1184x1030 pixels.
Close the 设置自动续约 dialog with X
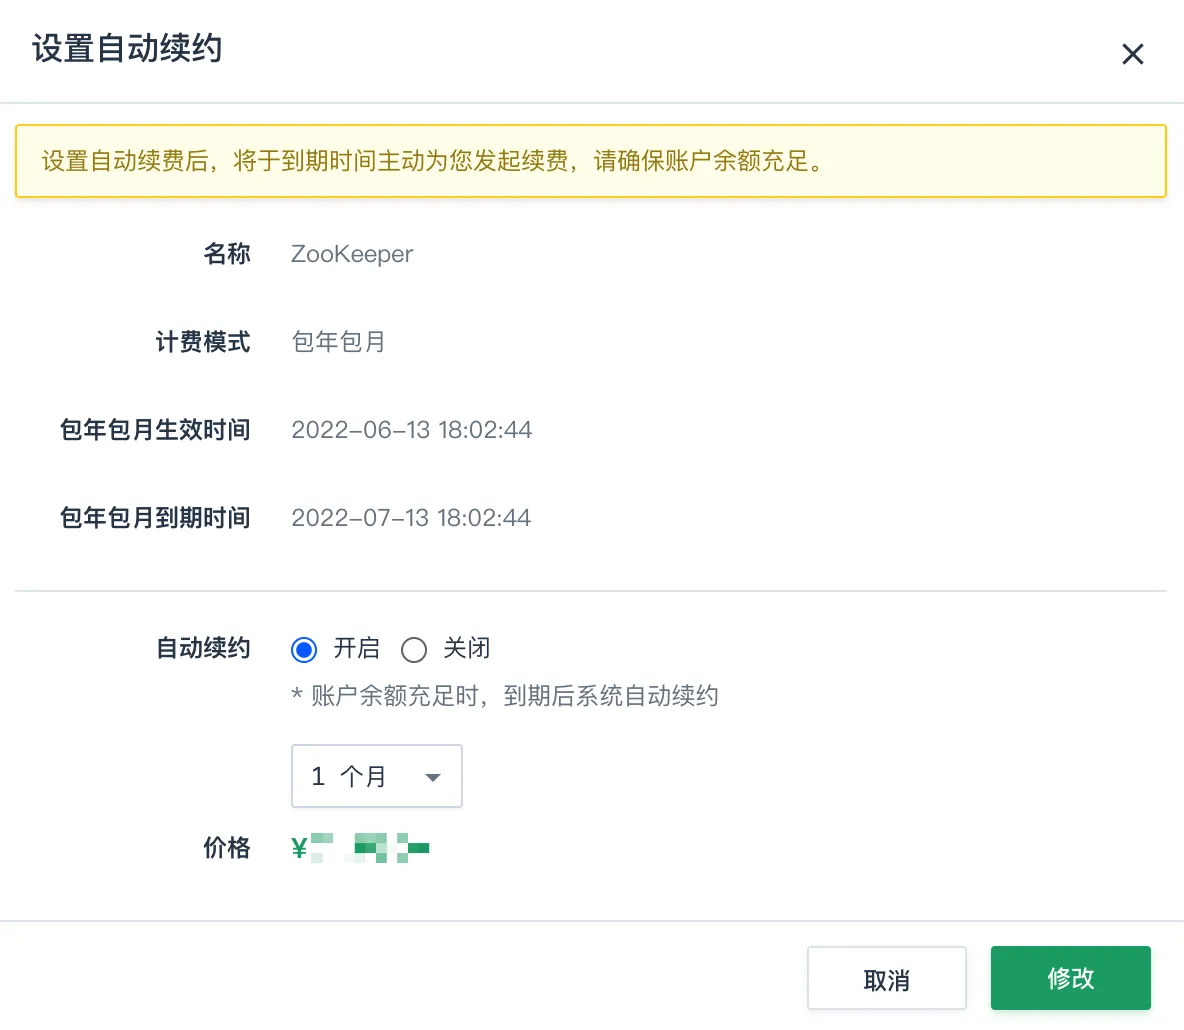click(1132, 54)
